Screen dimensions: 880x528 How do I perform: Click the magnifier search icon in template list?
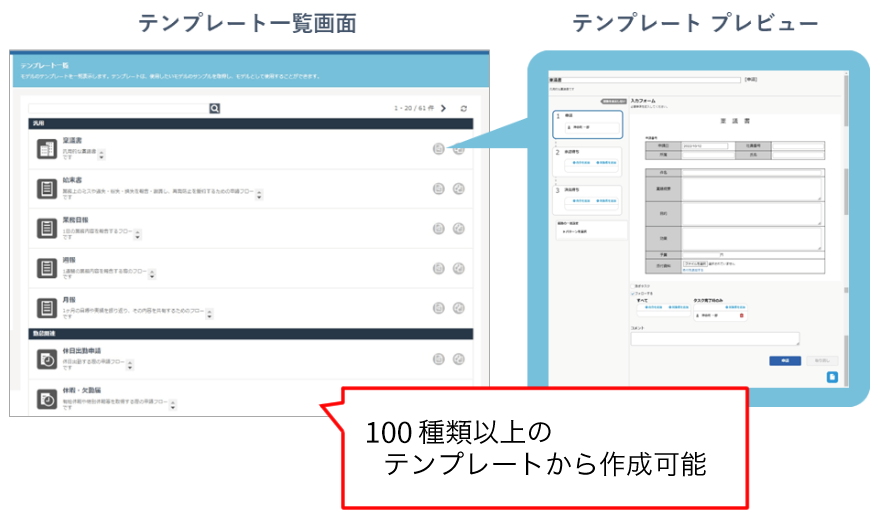(214, 108)
